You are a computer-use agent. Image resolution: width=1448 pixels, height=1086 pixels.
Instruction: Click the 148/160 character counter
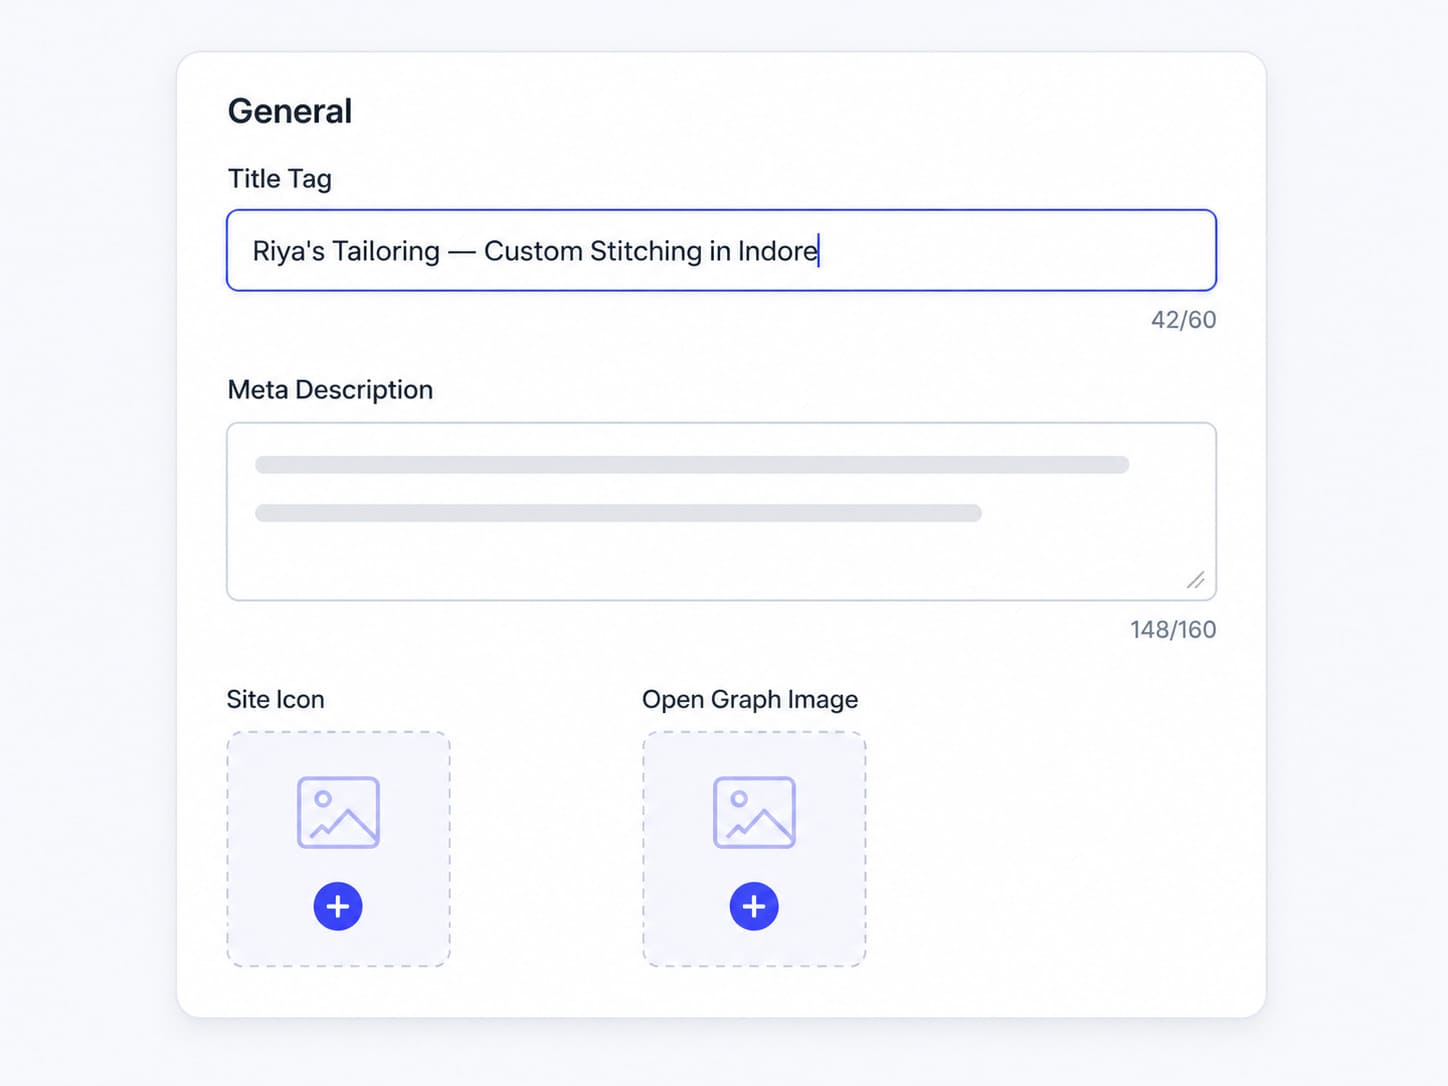click(1173, 630)
